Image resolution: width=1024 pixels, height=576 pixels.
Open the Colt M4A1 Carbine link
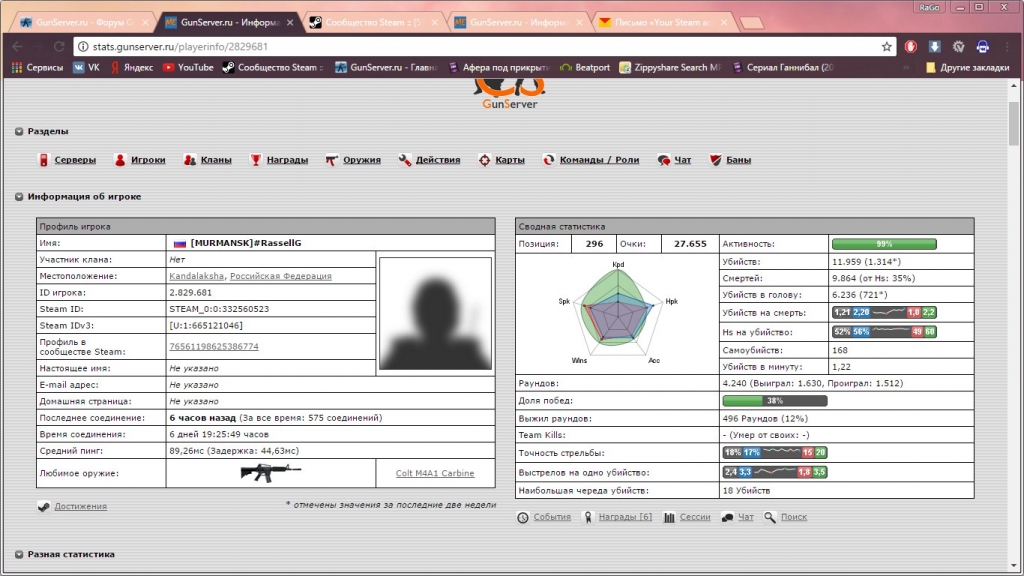(435, 473)
